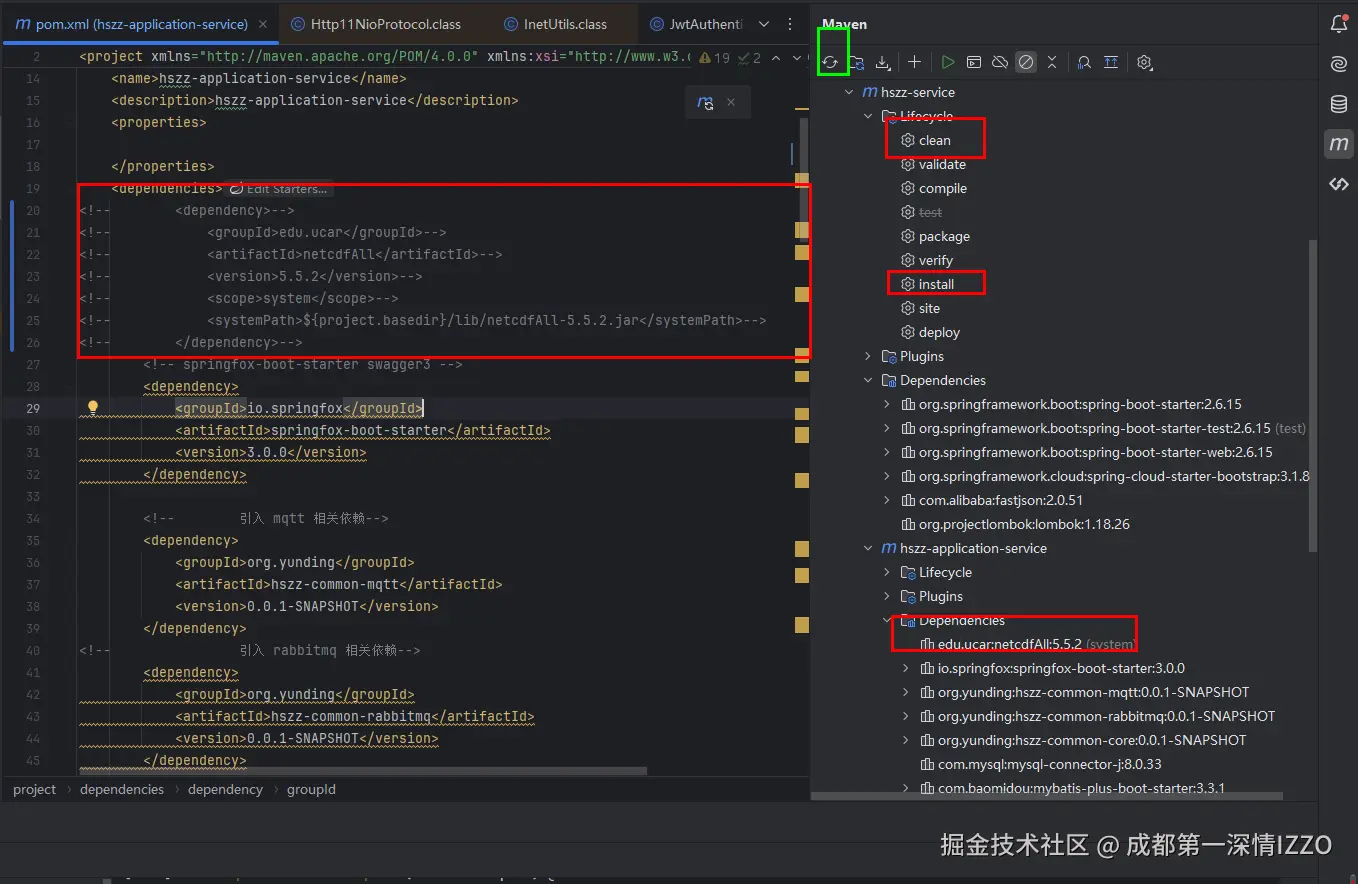Toggle Maven tool window sidebar icon

[x=1338, y=144]
